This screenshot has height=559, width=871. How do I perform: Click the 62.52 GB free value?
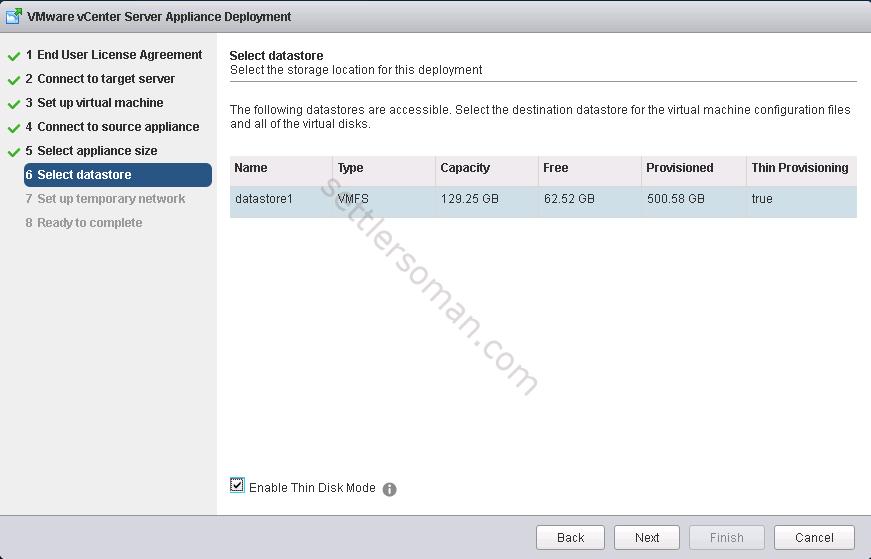pyautogui.click(x=569, y=199)
